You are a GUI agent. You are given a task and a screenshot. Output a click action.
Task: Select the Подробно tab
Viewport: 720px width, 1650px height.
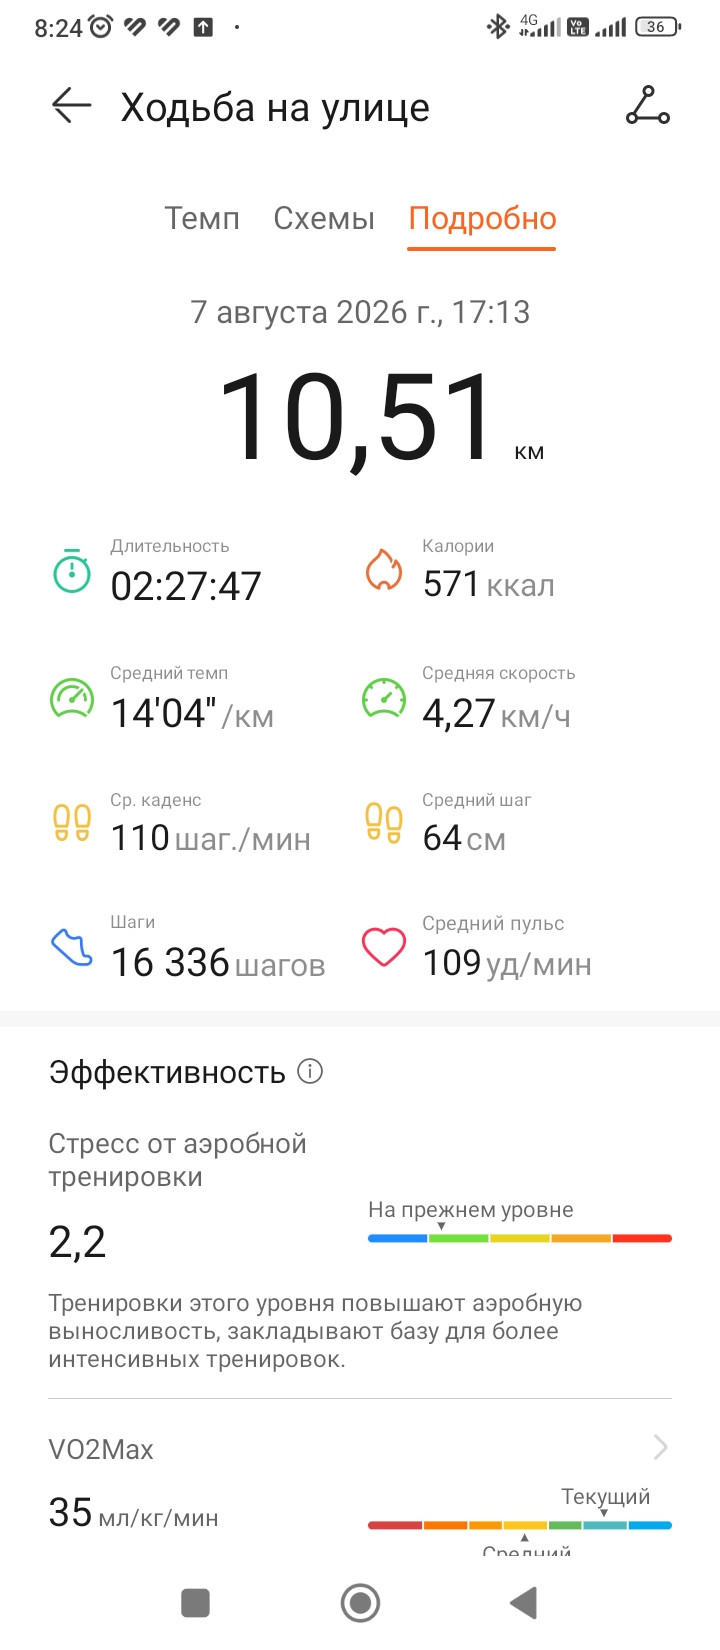coord(482,218)
